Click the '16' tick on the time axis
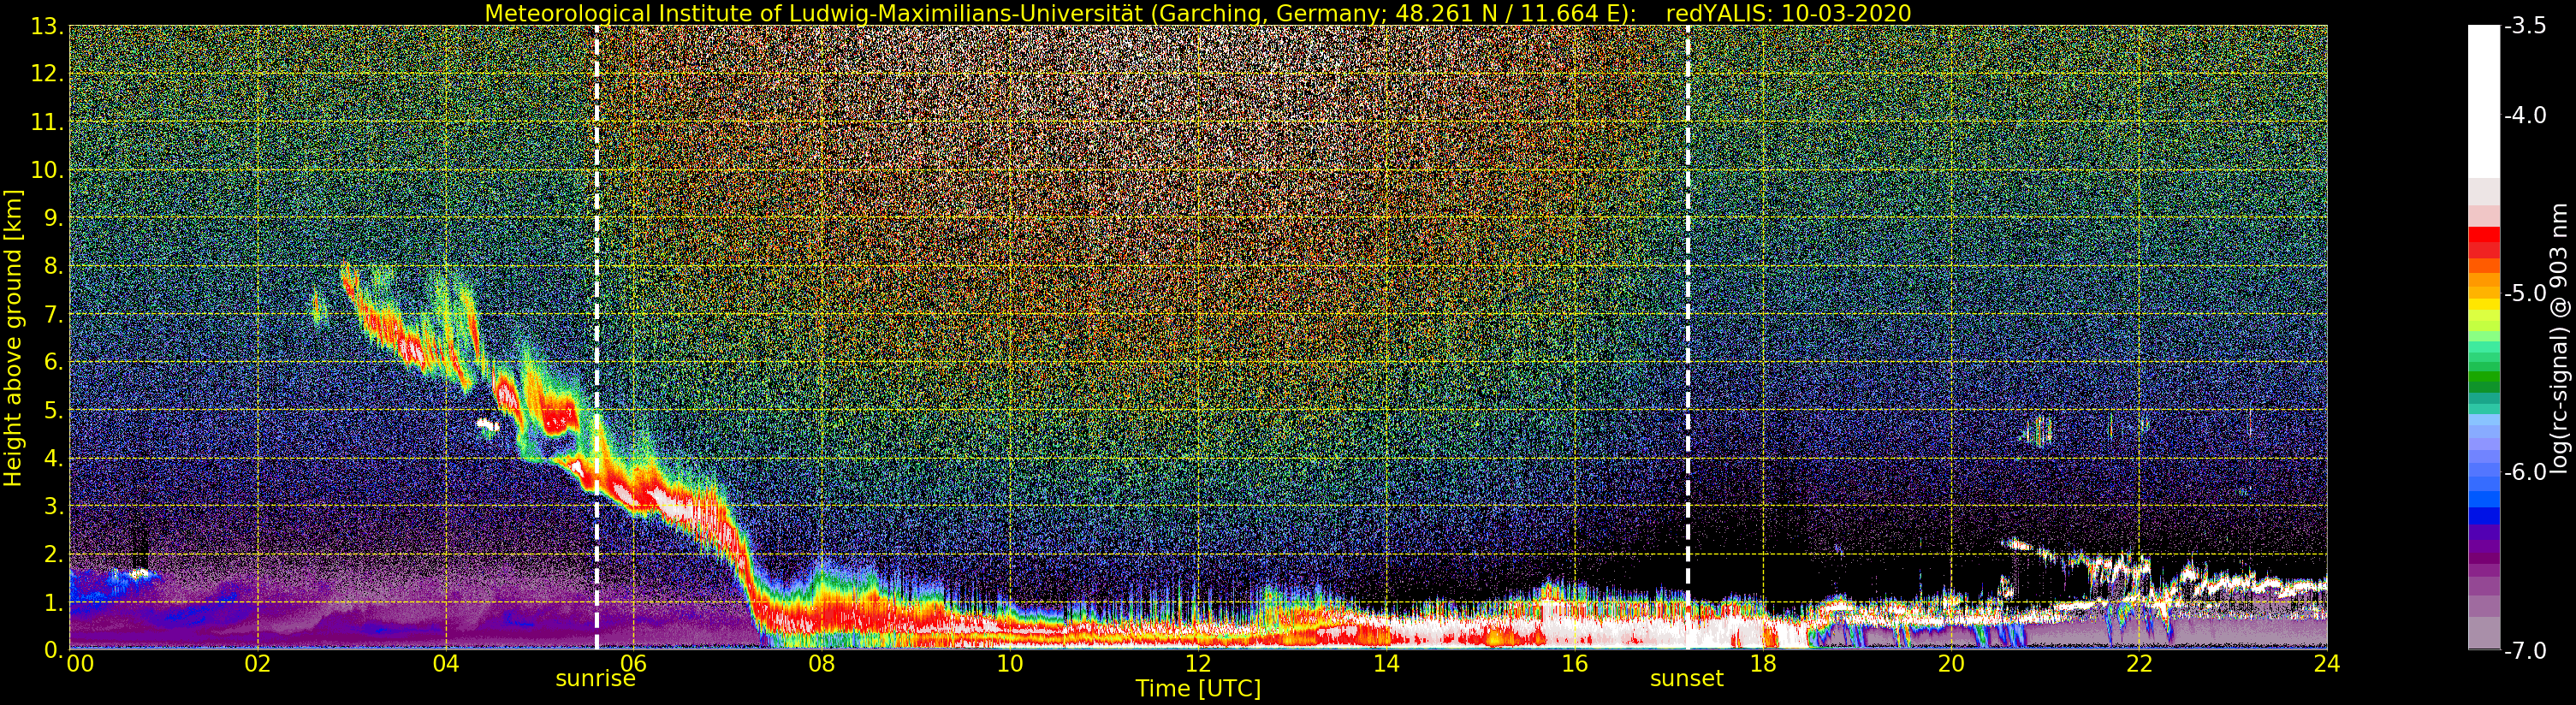 coord(1574,664)
